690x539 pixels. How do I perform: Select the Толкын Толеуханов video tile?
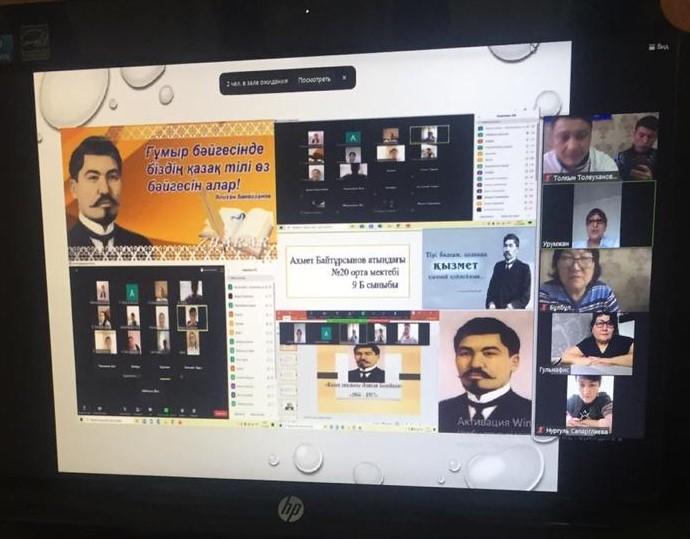coord(600,148)
